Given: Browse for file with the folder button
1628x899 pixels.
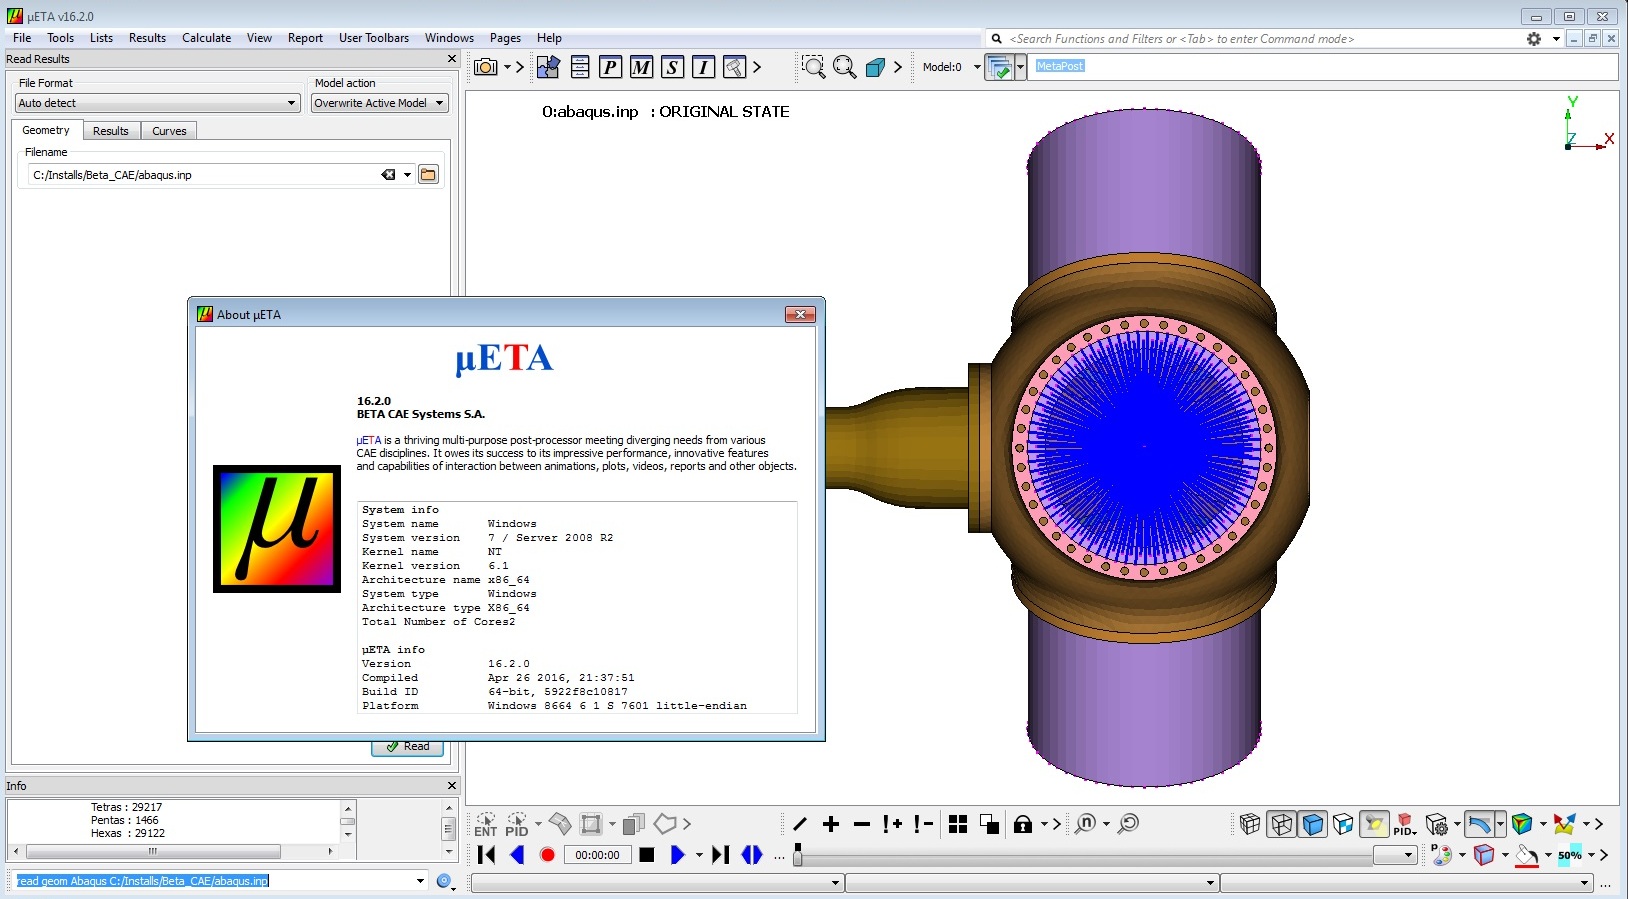Looking at the screenshot, I should 428,175.
